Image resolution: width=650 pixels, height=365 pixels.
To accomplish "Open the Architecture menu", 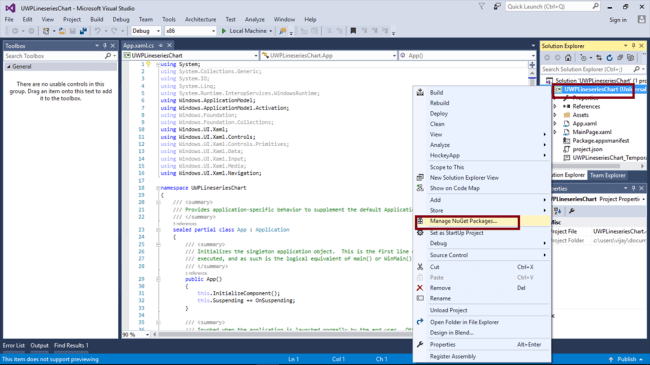I will [200, 19].
